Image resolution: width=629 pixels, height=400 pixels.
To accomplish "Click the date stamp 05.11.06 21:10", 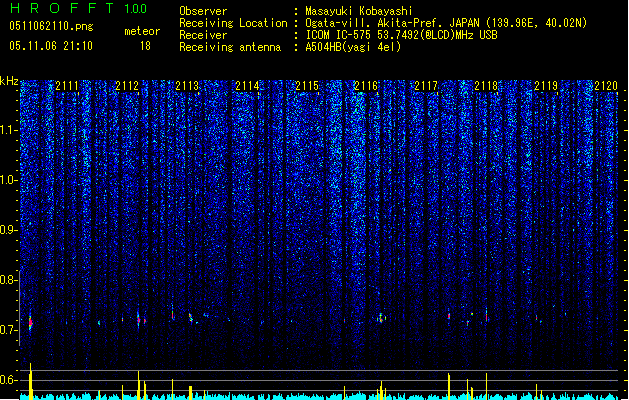I will tap(51, 46).
